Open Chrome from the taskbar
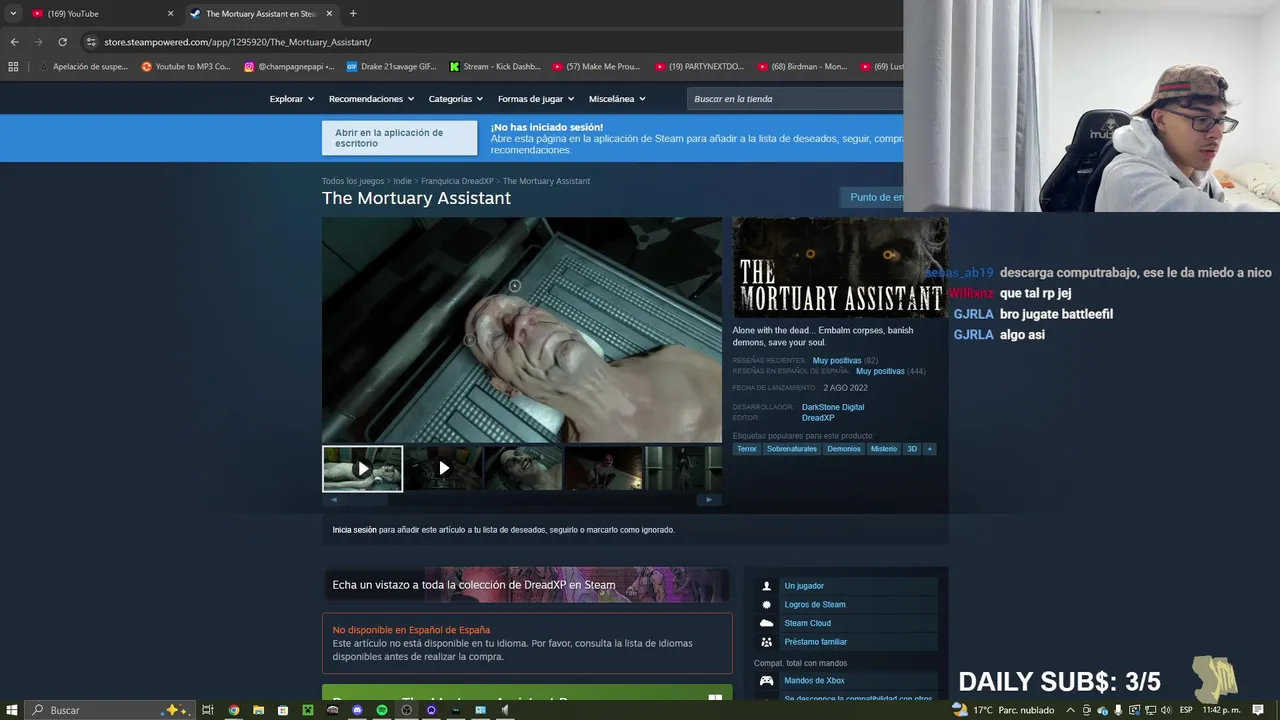This screenshot has height=720, width=1280. [233, 710]
